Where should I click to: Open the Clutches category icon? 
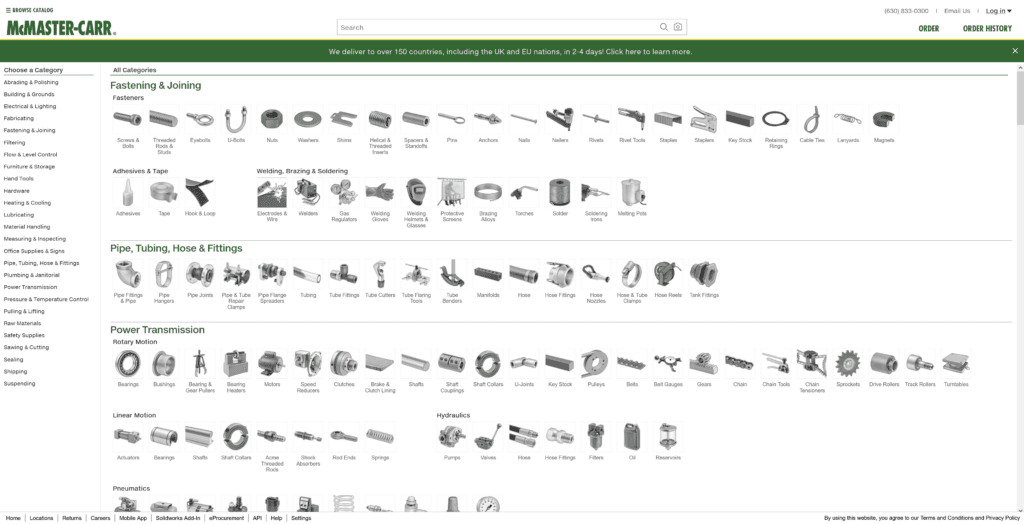click(344, 364)
